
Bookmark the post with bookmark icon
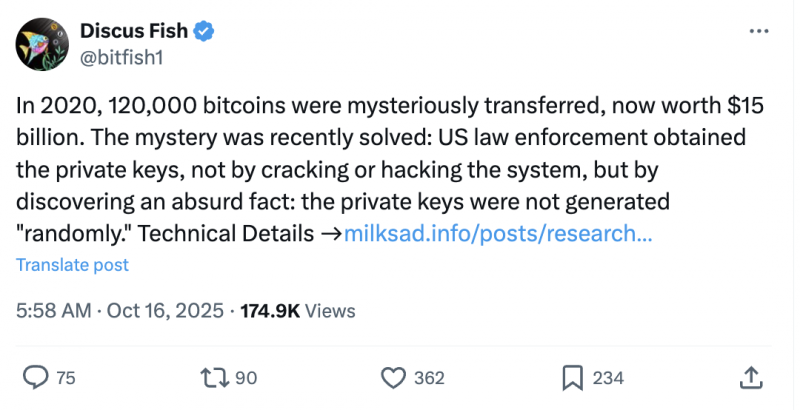572,378
